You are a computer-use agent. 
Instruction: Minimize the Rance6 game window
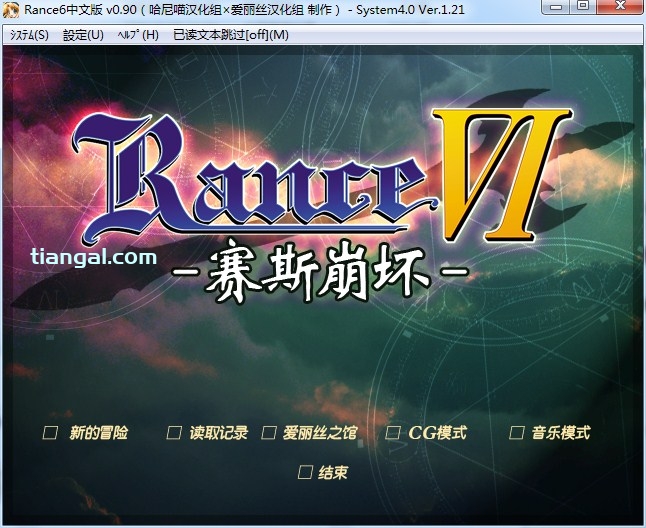(557, 7)
